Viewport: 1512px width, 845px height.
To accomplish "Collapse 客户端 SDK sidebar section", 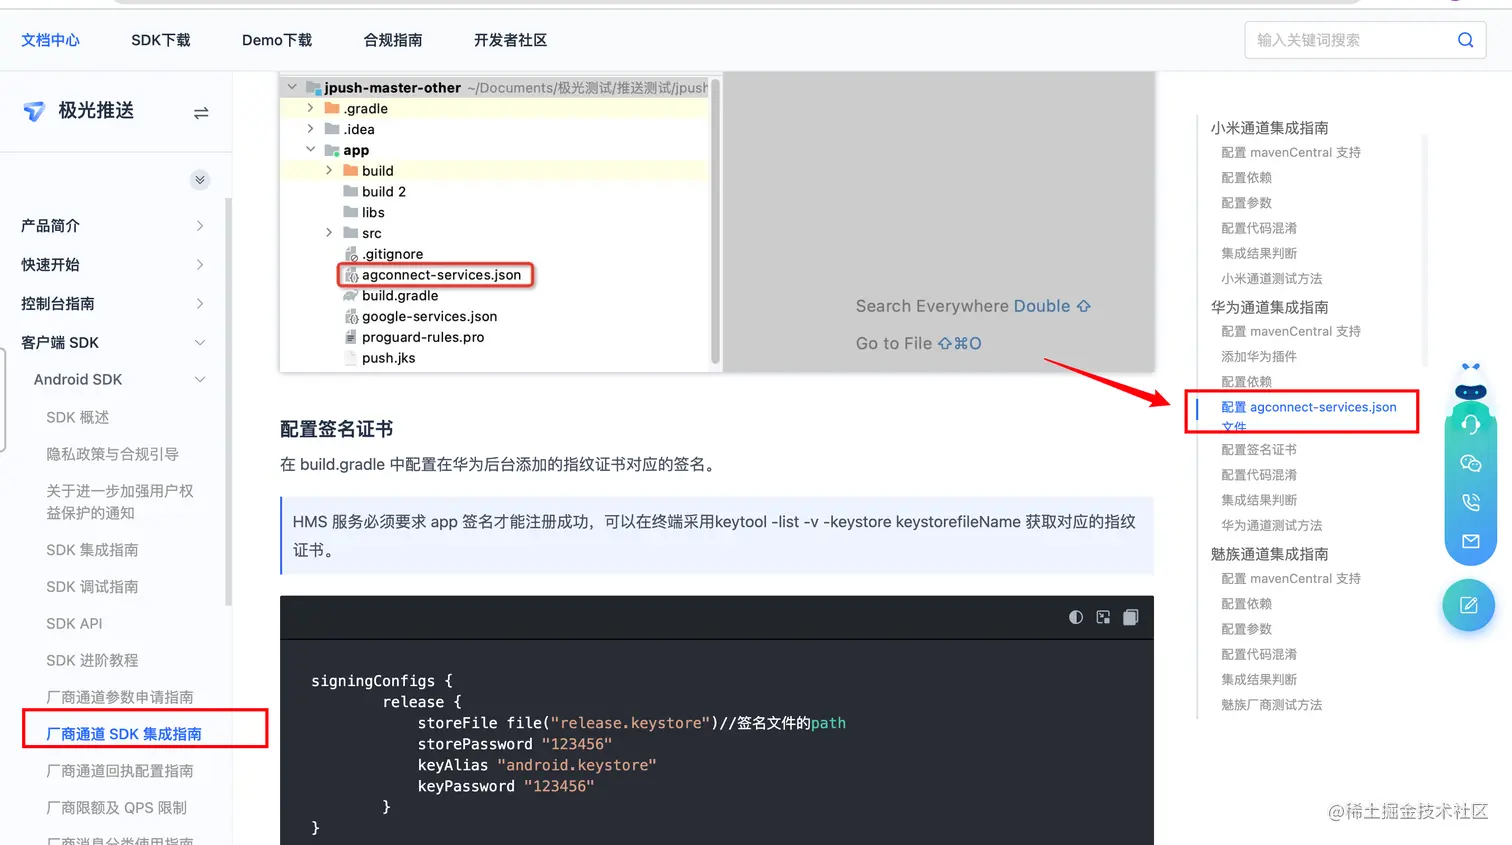I will tap(113, 343).
